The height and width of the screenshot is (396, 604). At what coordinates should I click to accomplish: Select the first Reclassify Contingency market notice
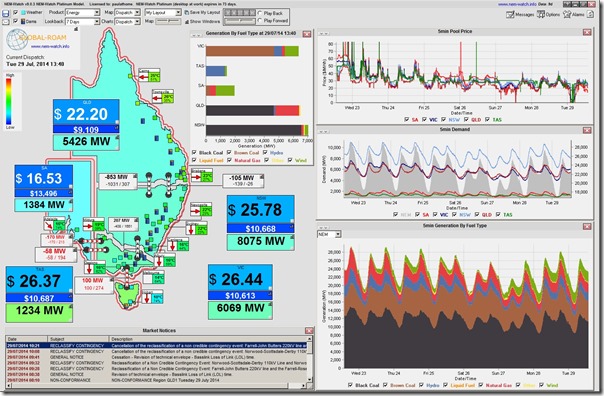tap(156, 346)
